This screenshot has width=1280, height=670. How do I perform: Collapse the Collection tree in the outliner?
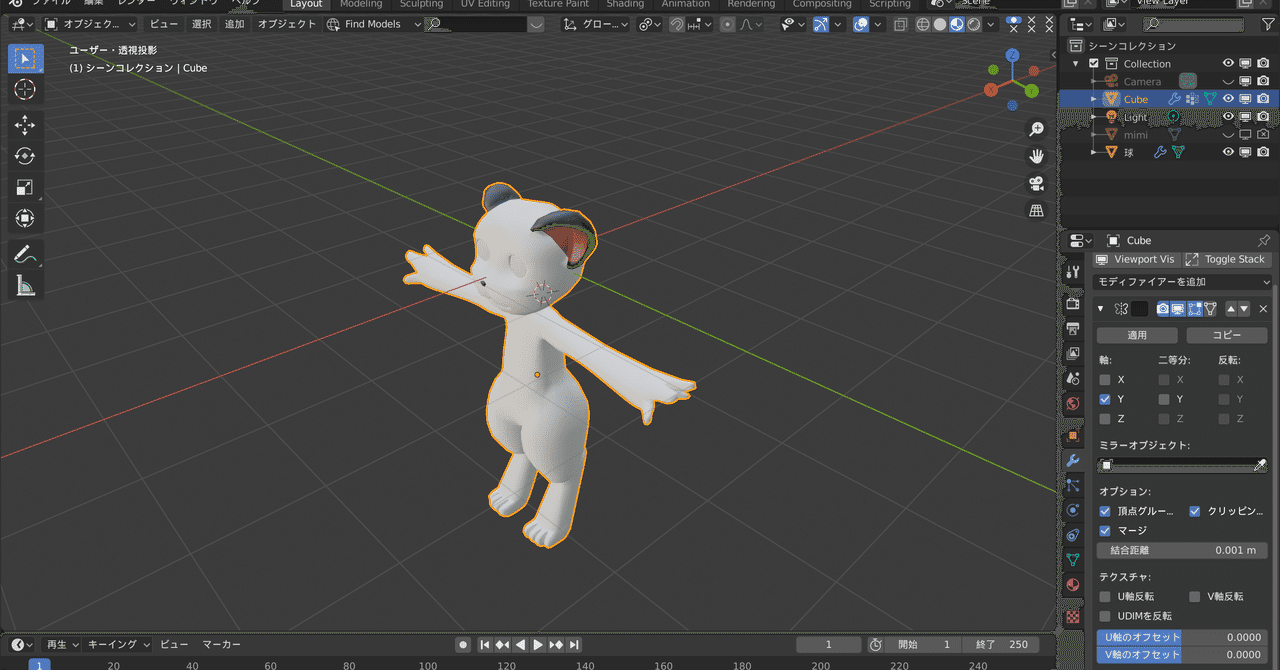[x=1077, y=64]
